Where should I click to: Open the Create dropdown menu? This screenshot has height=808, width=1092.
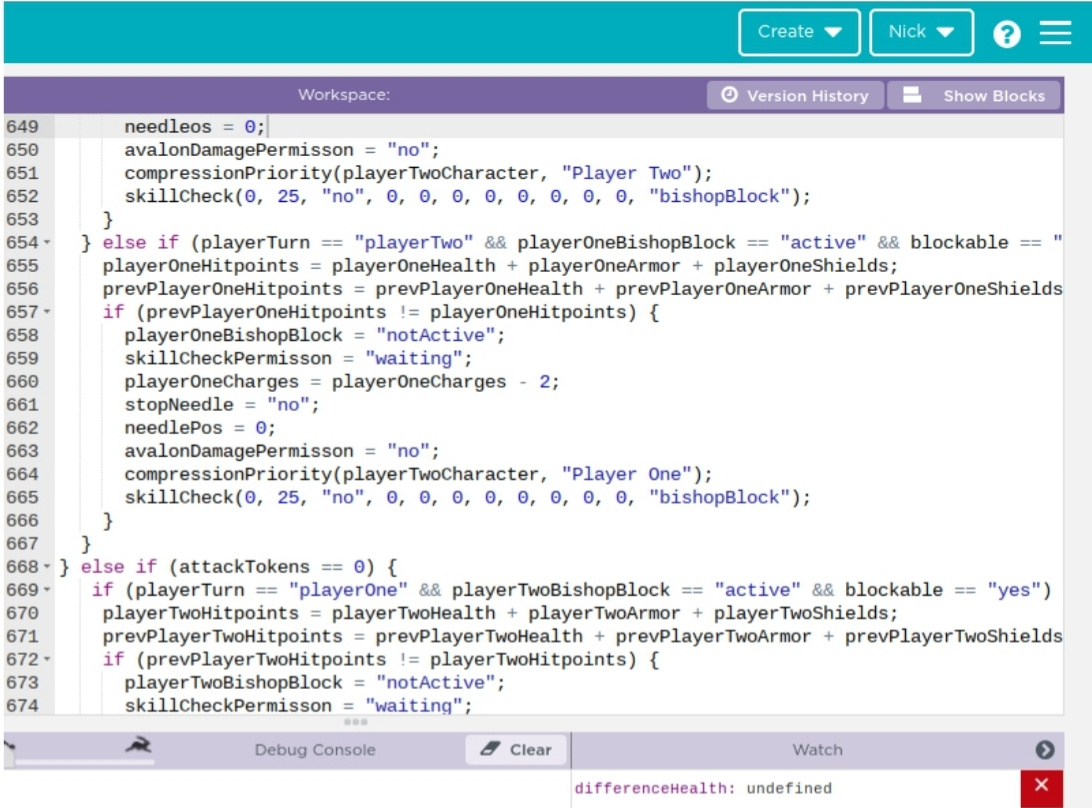point(799,32)
